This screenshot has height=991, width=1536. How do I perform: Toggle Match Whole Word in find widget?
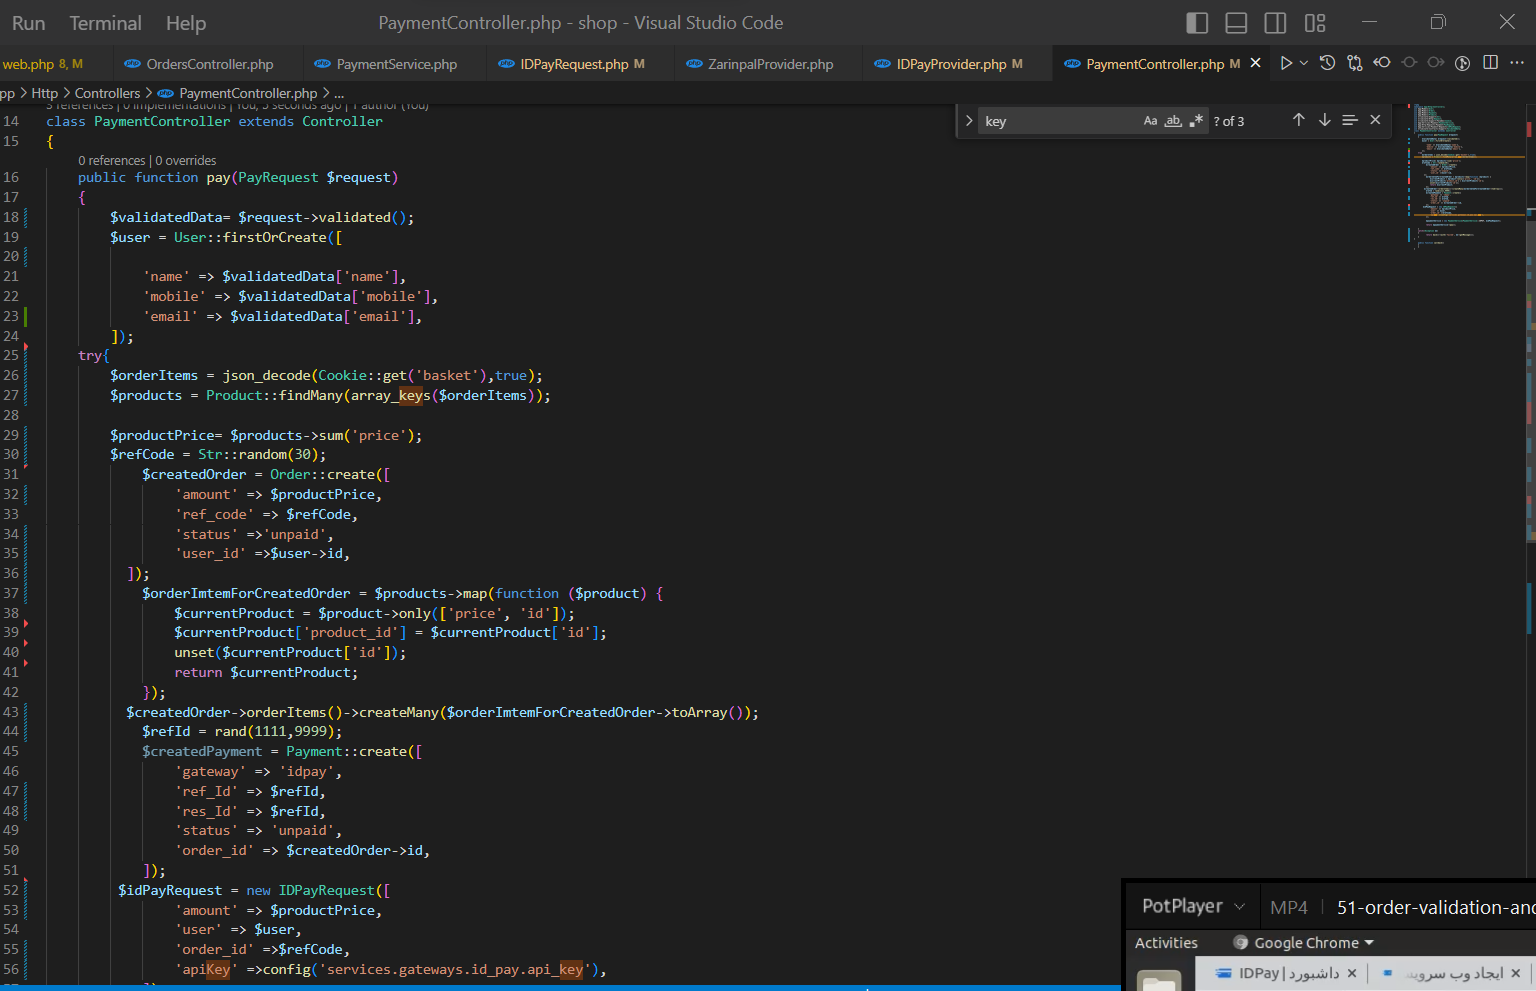click(x=1173, y=121)
